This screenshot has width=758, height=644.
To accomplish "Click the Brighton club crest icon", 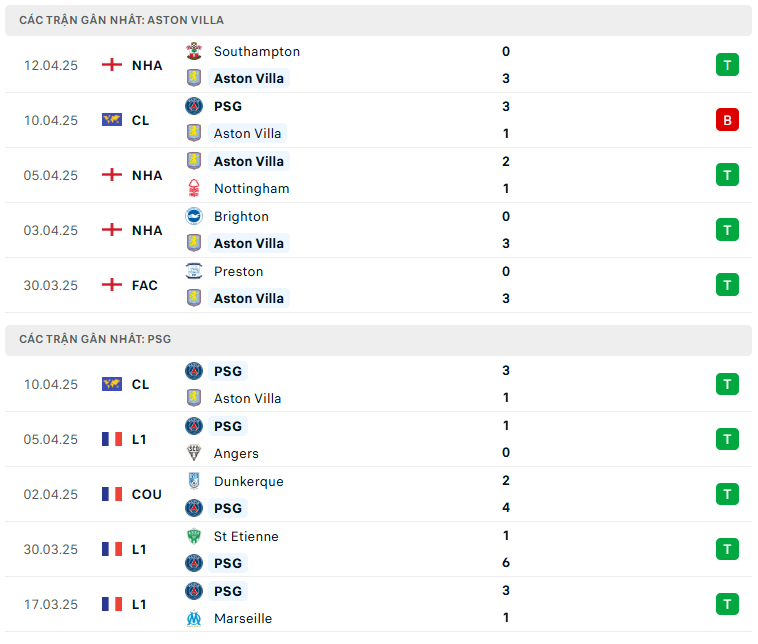I will pos(193,216).
